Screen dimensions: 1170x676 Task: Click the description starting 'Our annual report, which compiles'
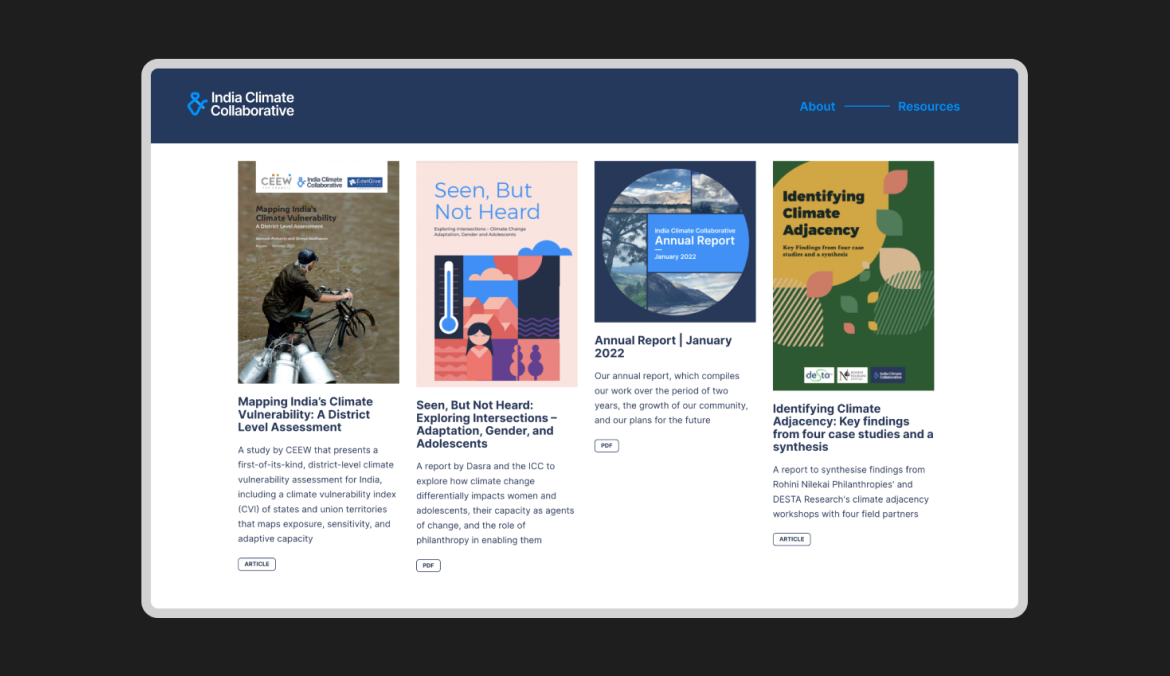click(671, 398)
